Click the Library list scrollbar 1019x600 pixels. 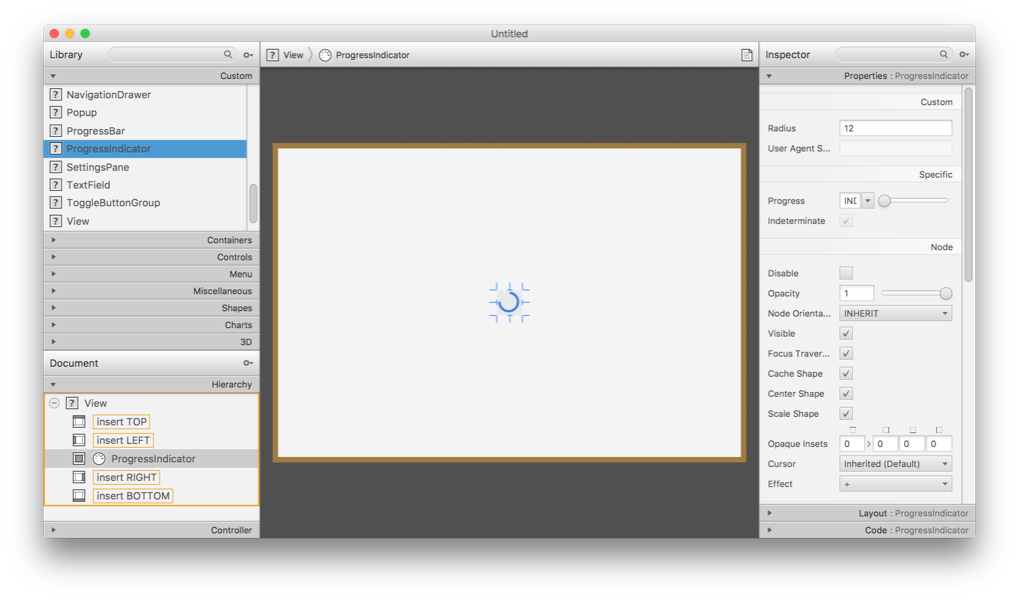253,202
